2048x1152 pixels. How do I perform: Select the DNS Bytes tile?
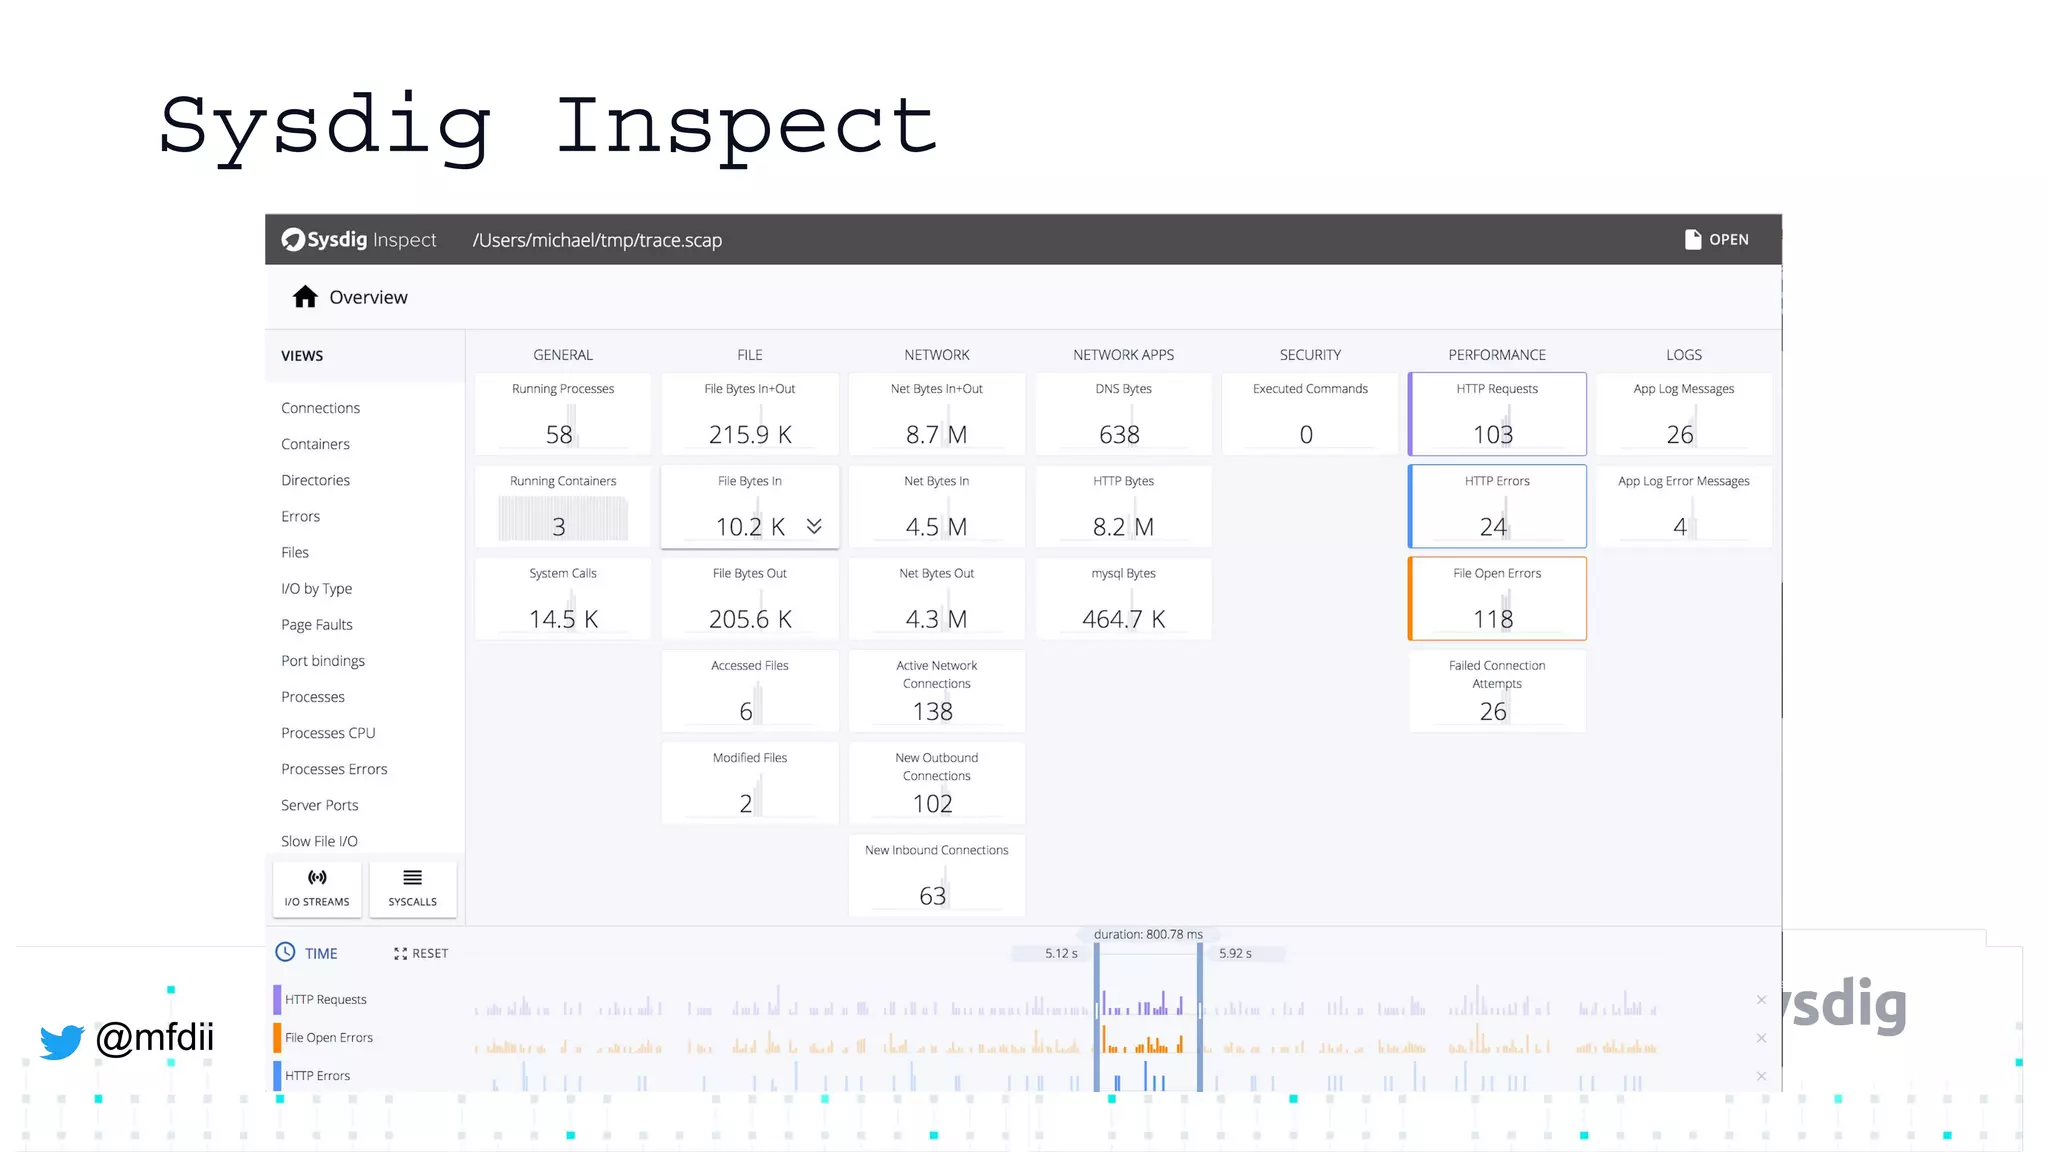[1124, 414]
